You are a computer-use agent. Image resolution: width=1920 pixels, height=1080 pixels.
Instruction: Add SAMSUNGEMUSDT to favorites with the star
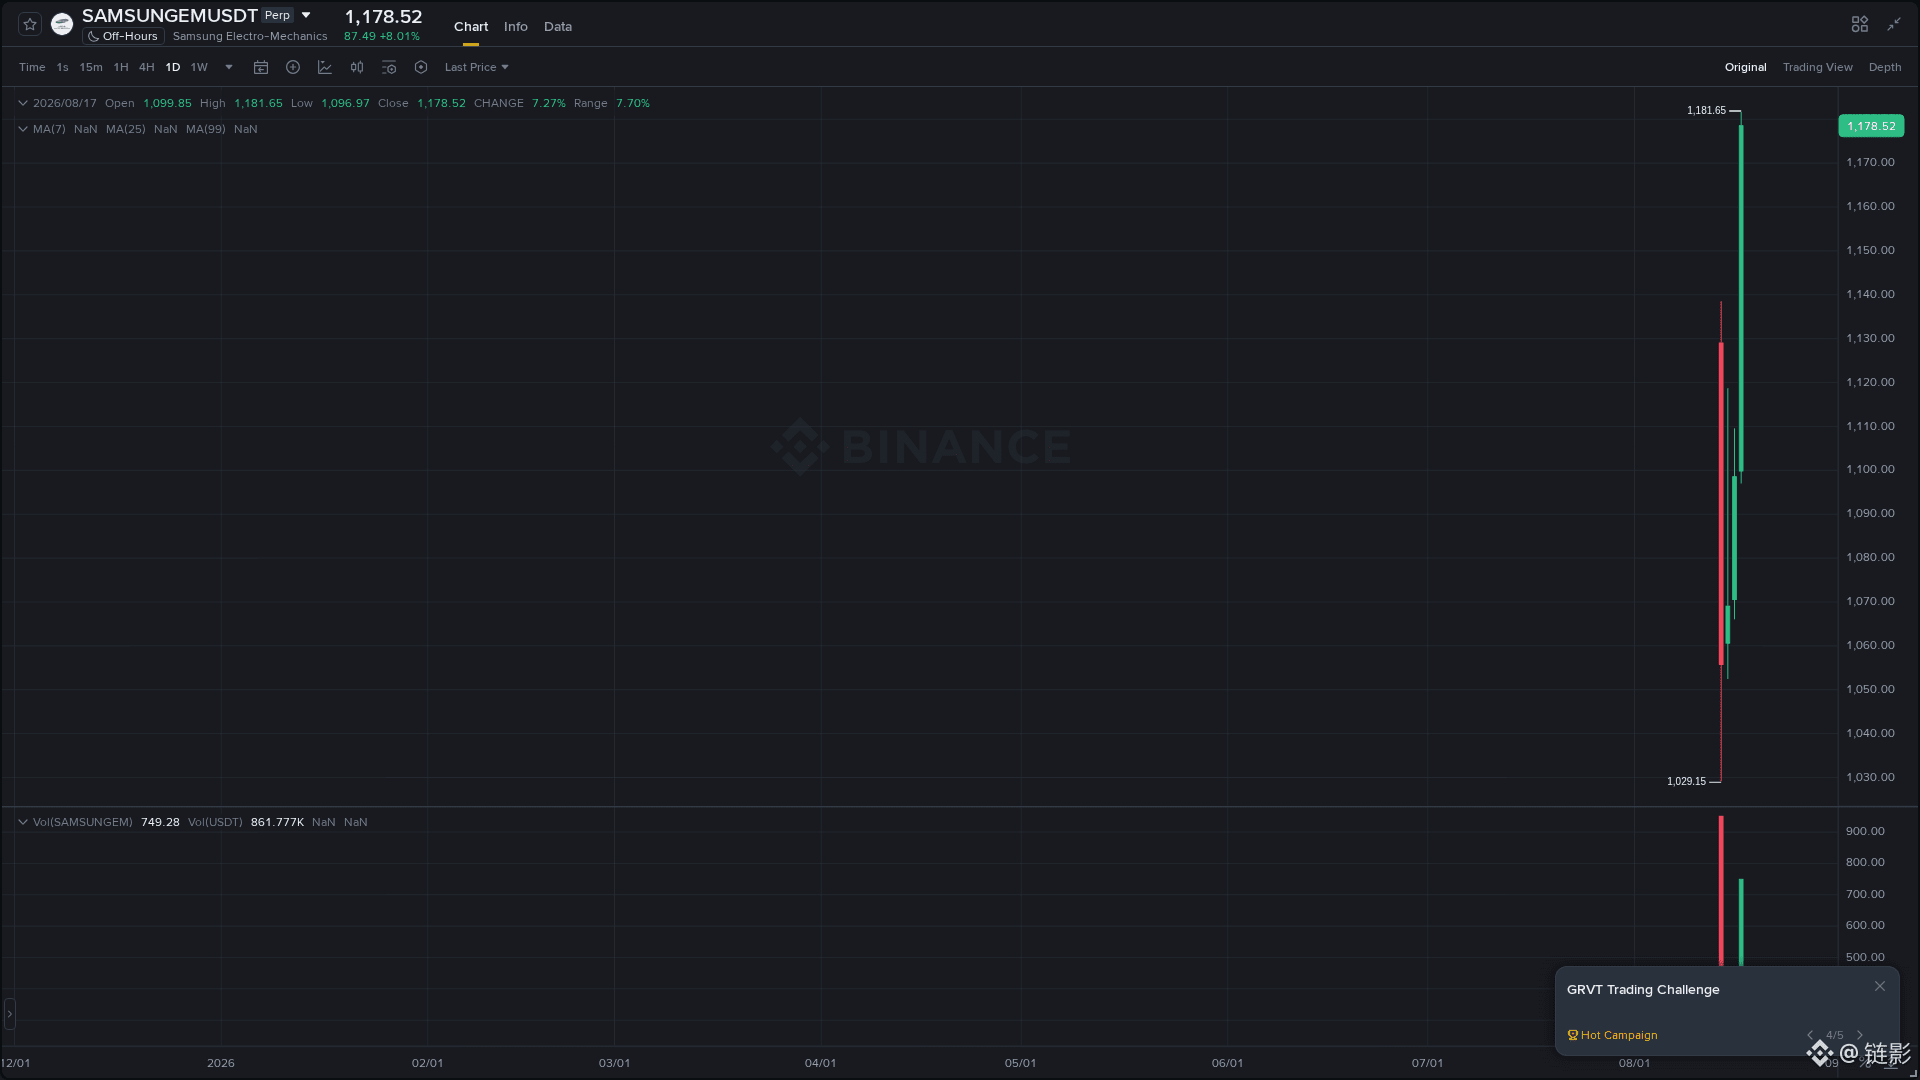pyautogui.click(x=30, y=24)
